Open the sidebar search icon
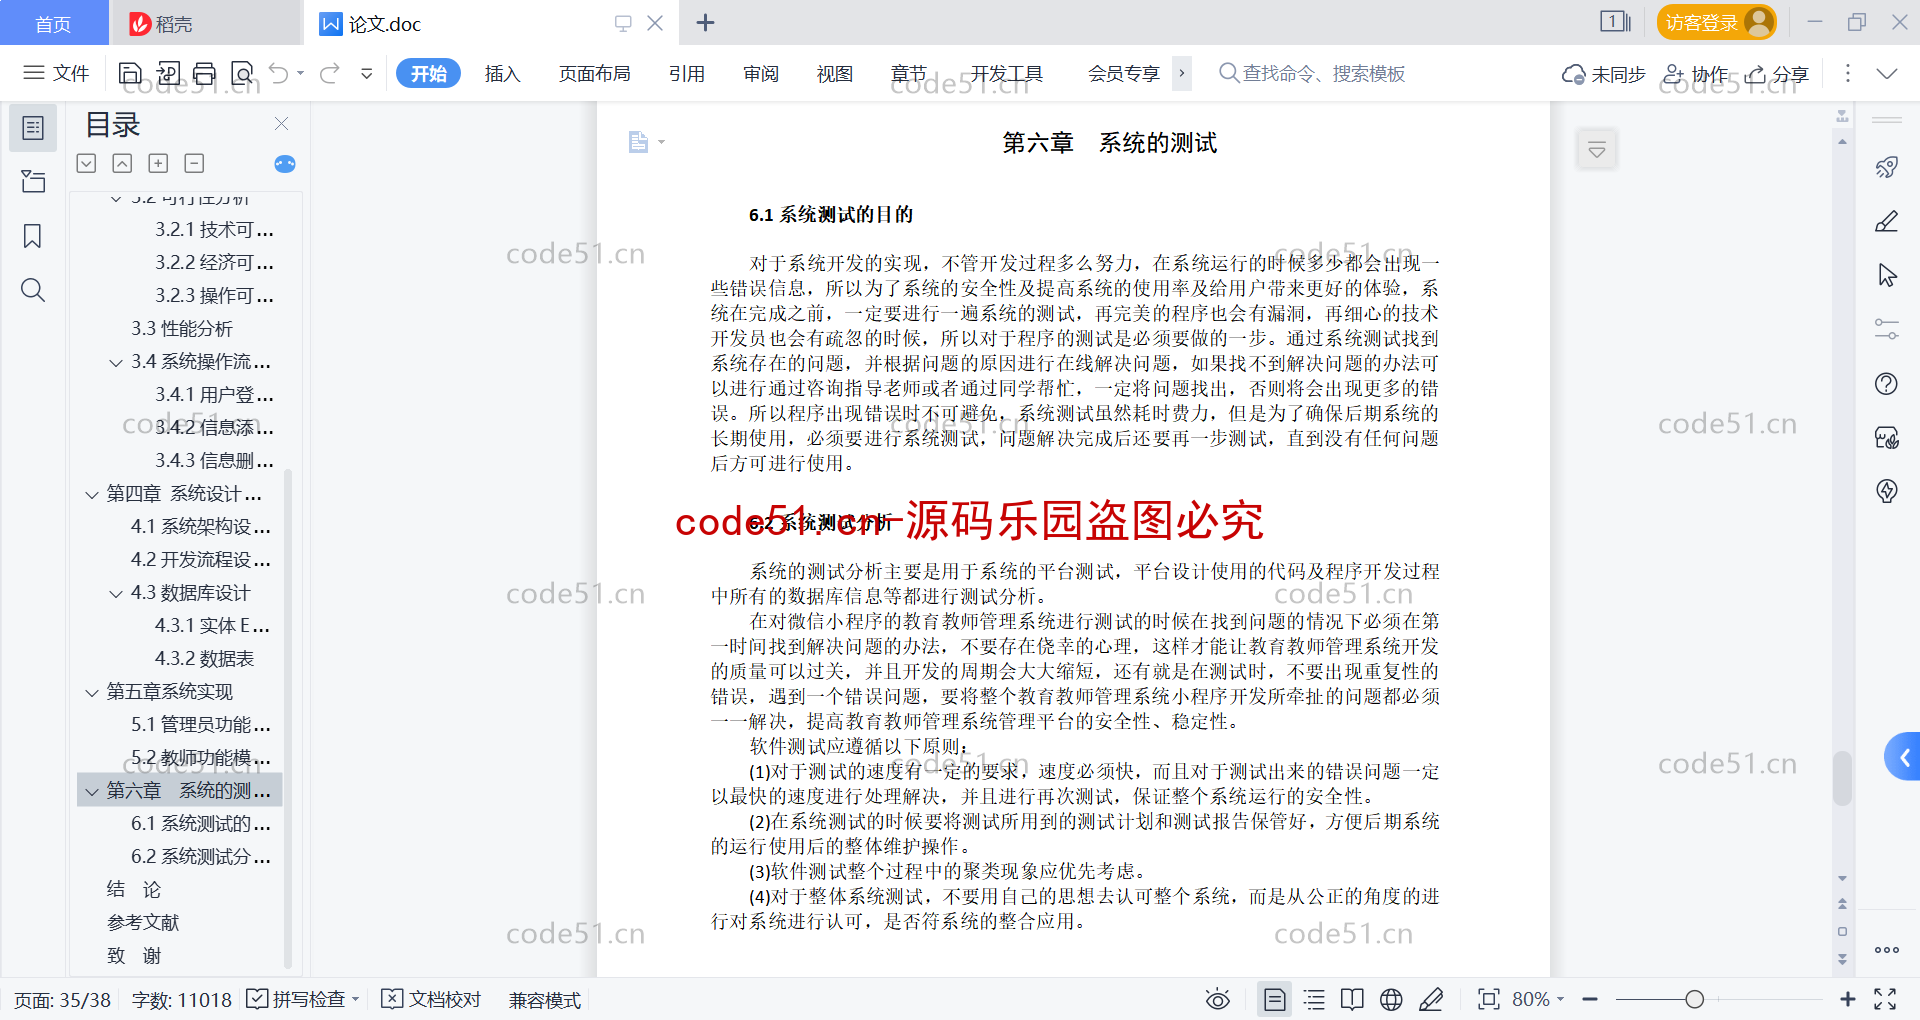 coord(33,290)
